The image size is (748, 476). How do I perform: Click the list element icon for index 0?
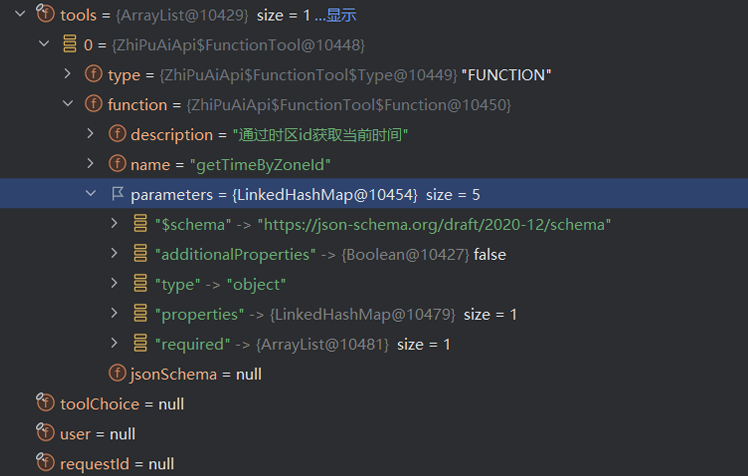[x=69, y=45]
